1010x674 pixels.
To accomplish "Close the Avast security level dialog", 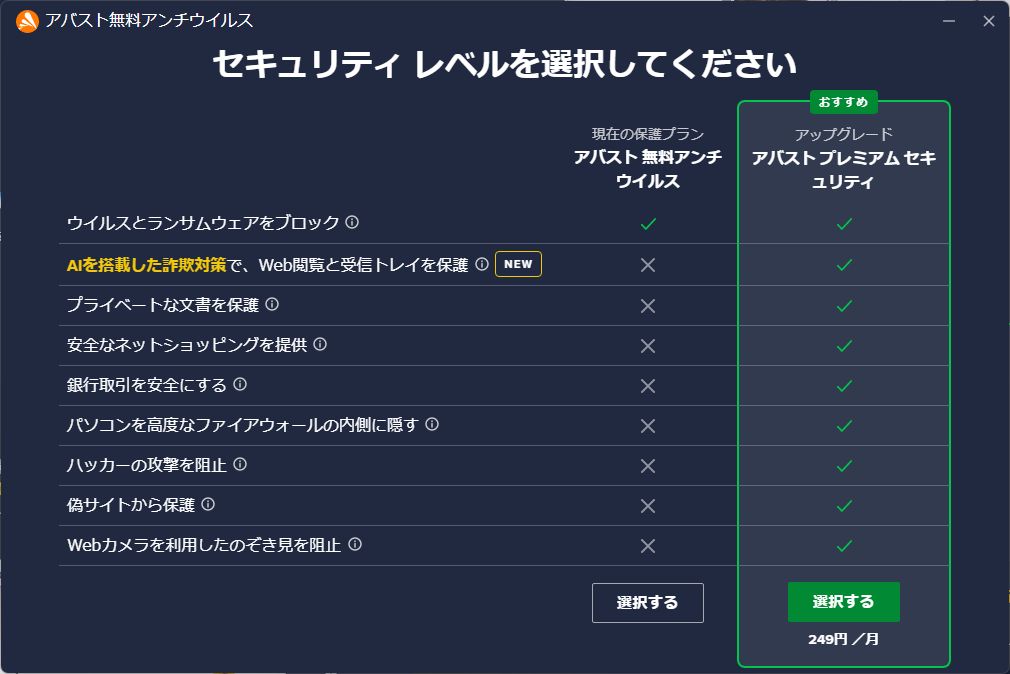I will tap(988, 20).
